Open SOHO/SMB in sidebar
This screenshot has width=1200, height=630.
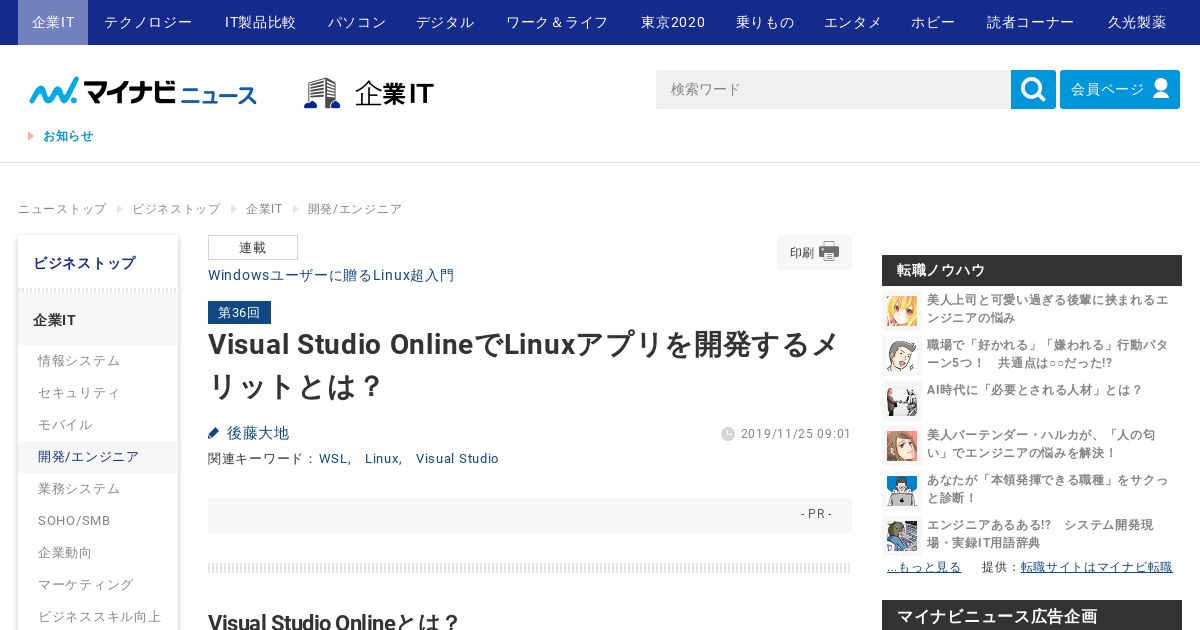98,521
